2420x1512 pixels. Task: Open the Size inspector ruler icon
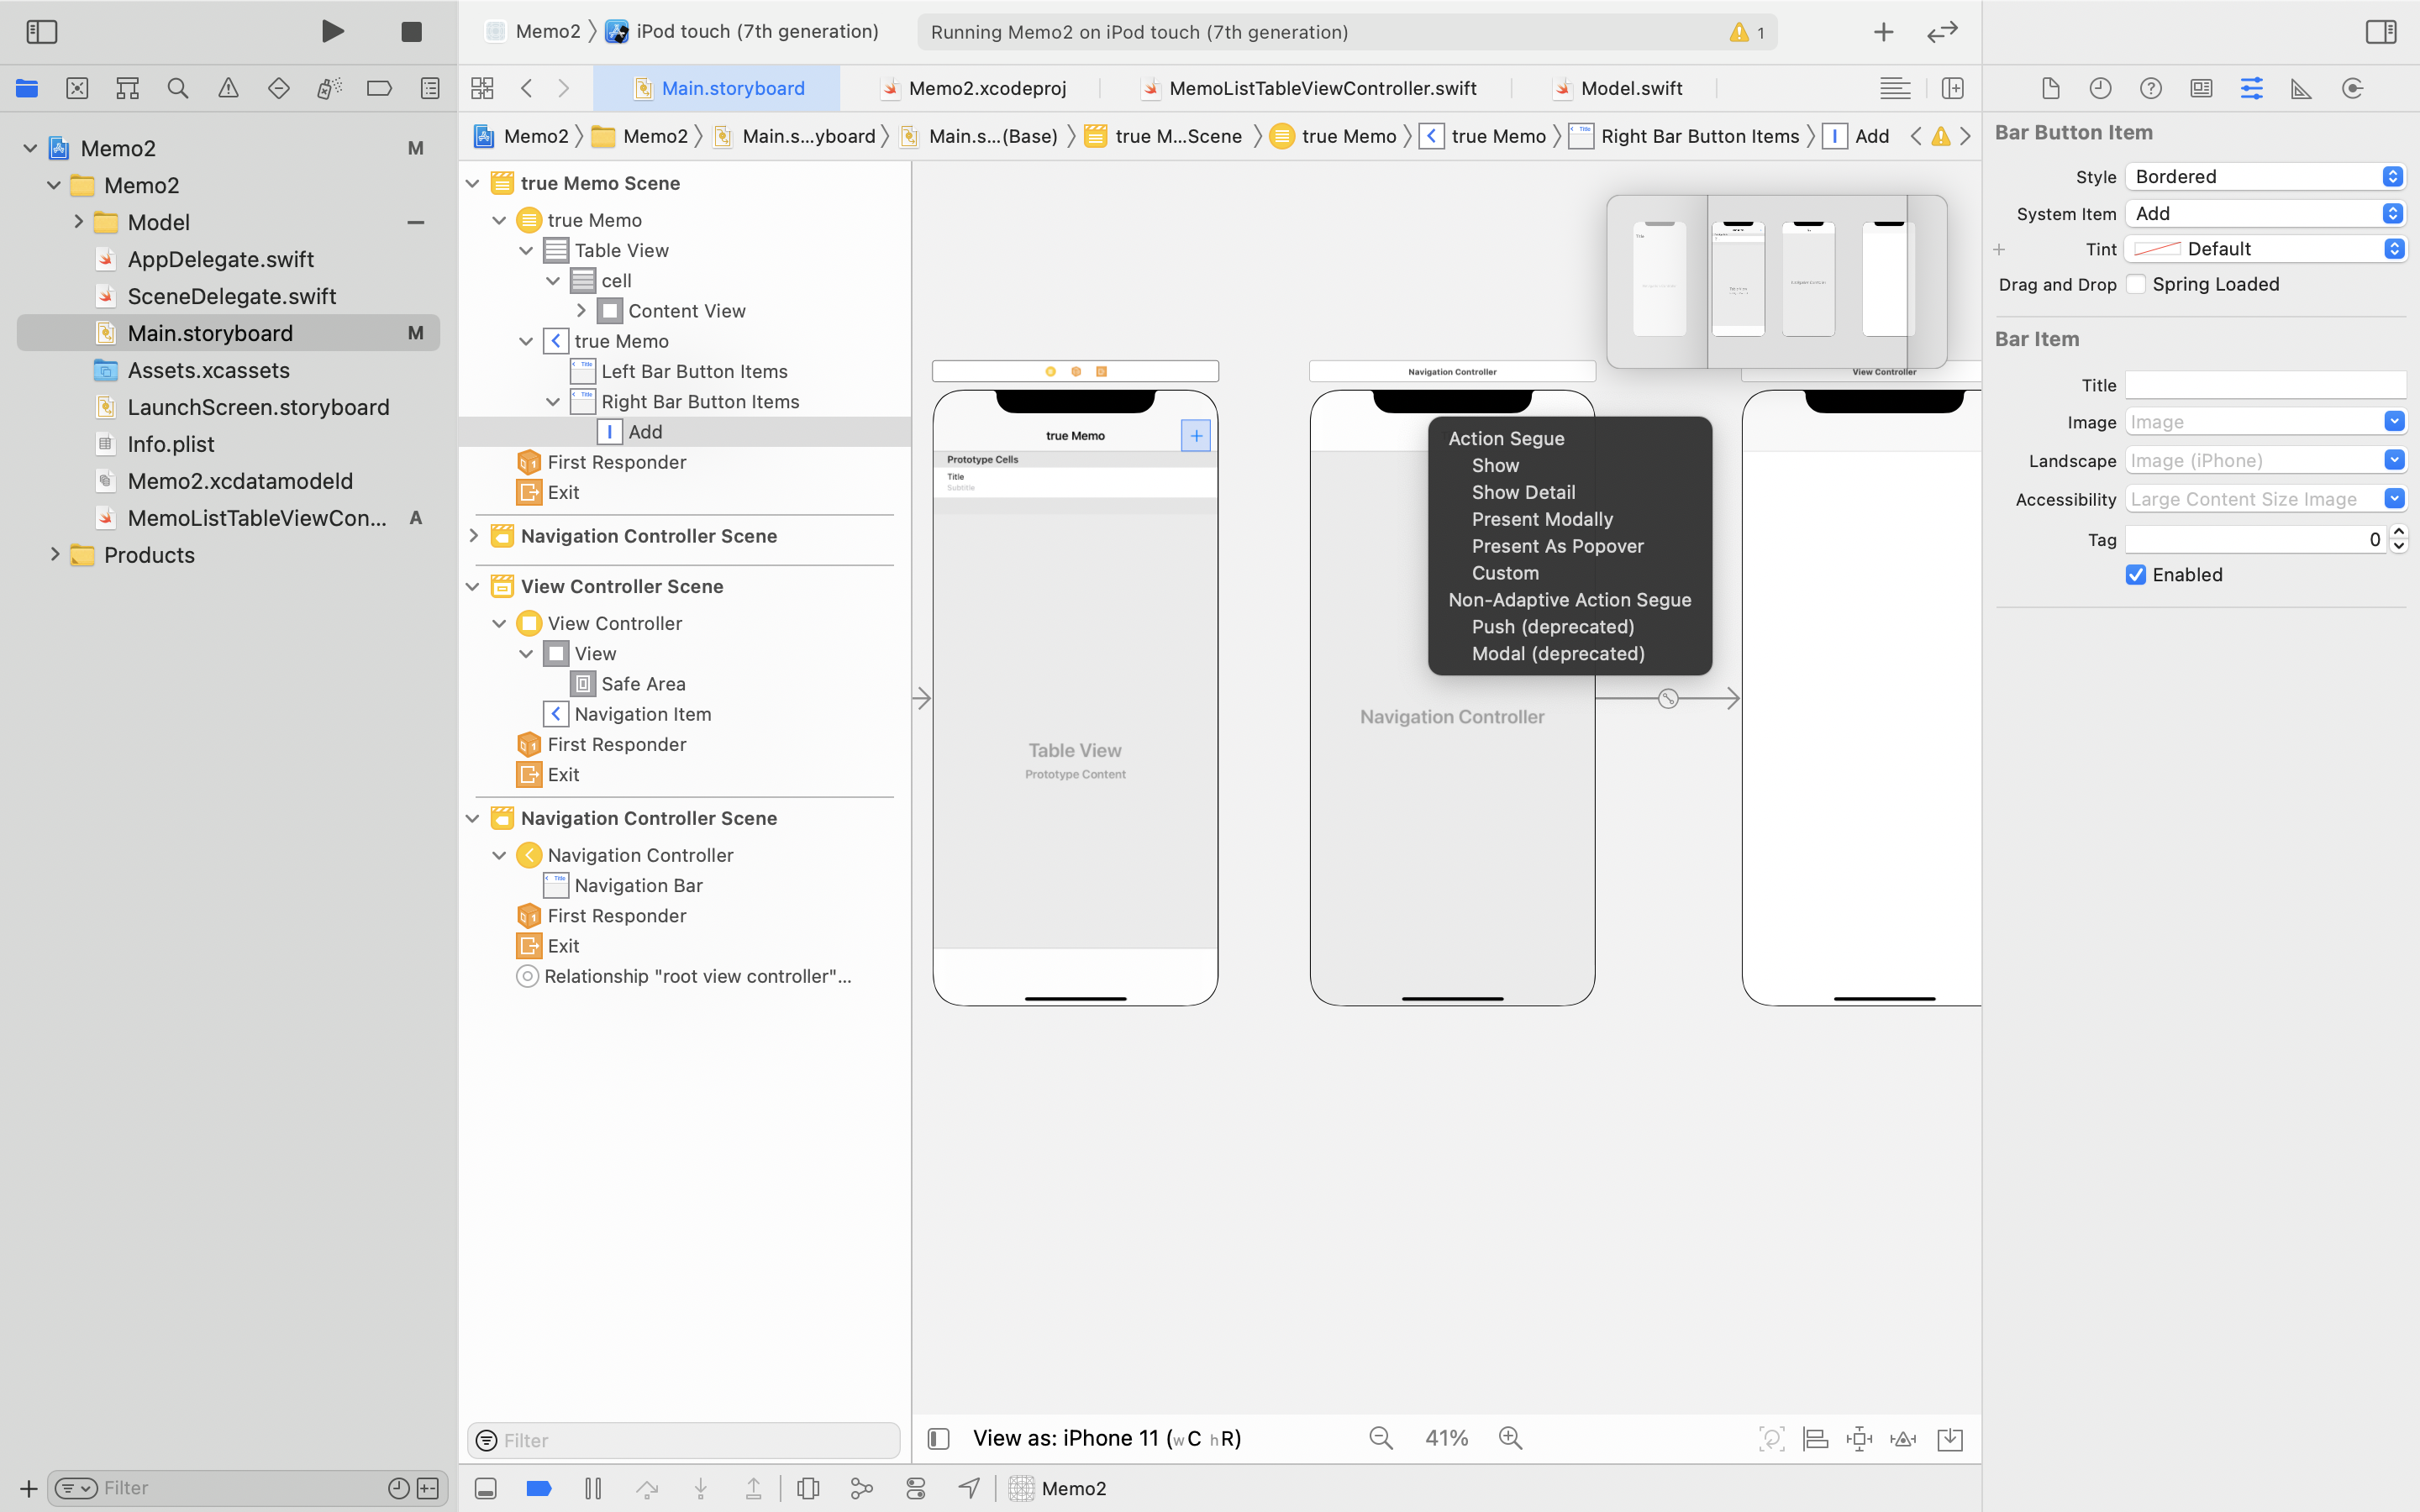(x=2301, y=88)
